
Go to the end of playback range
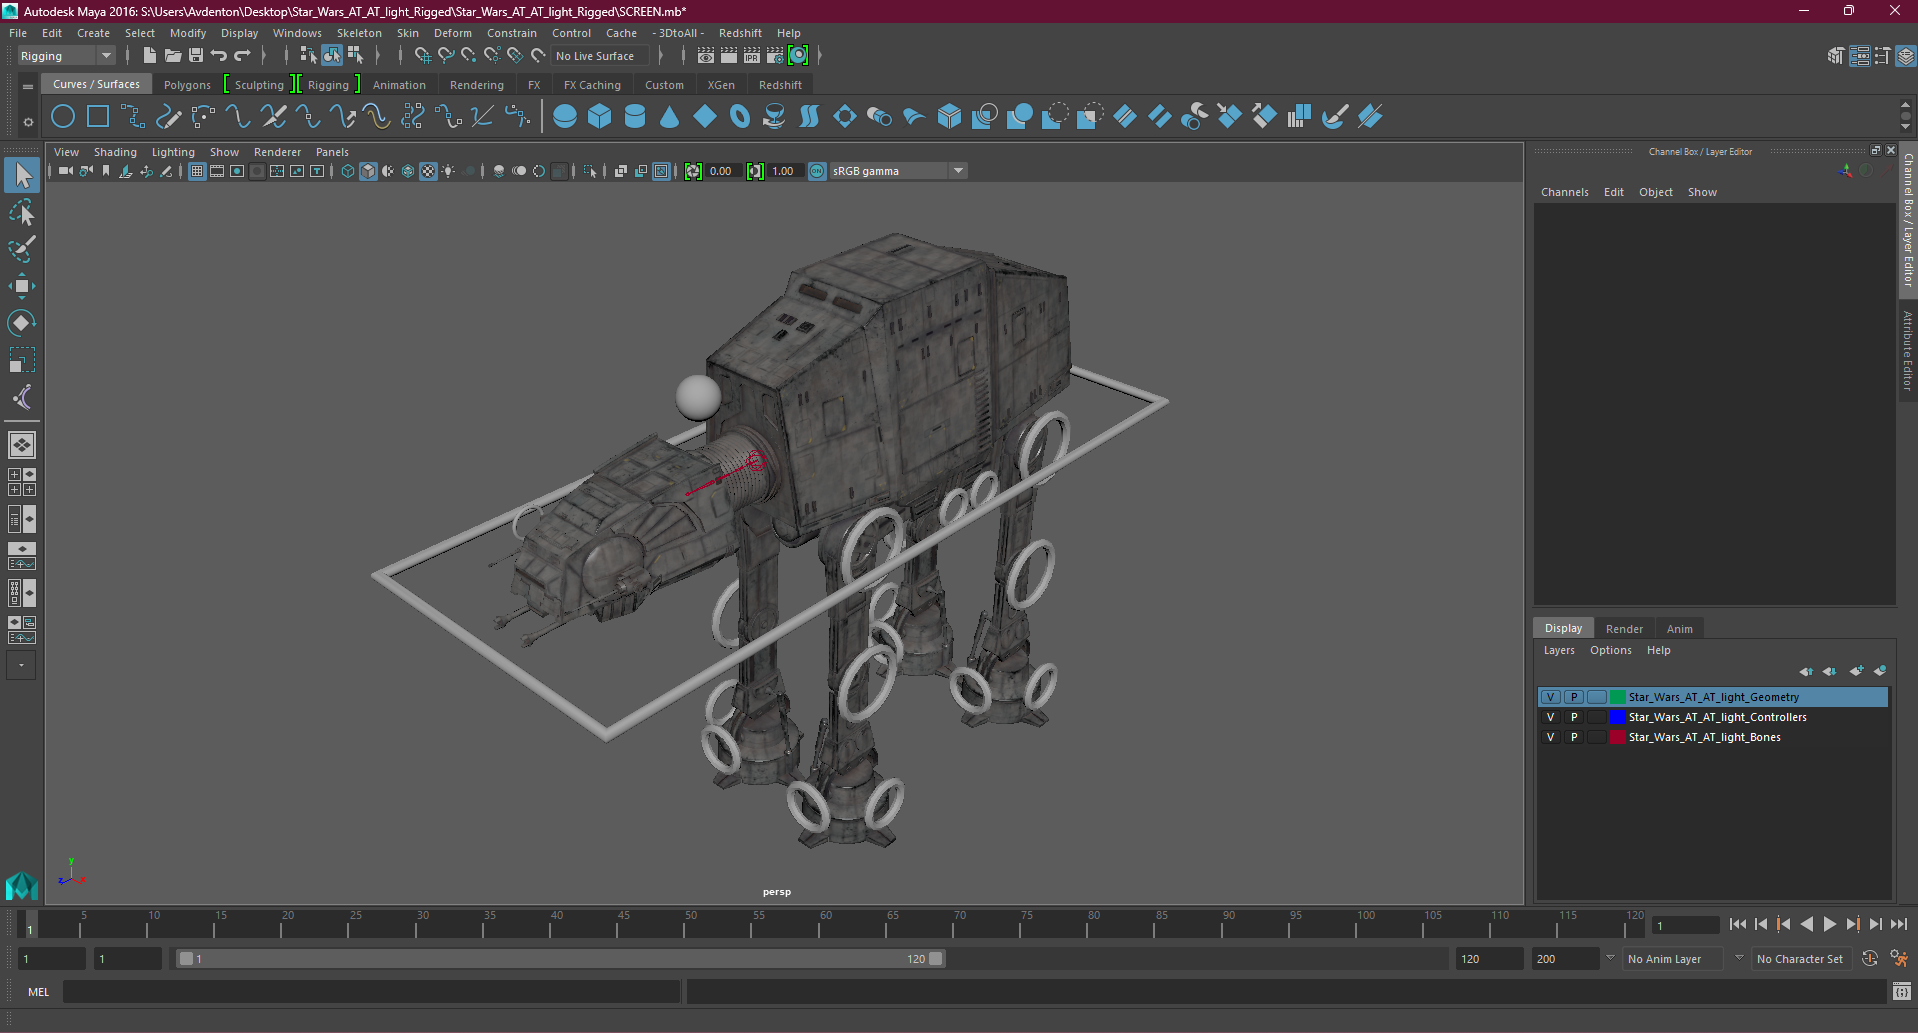(x=1899, y=925)
